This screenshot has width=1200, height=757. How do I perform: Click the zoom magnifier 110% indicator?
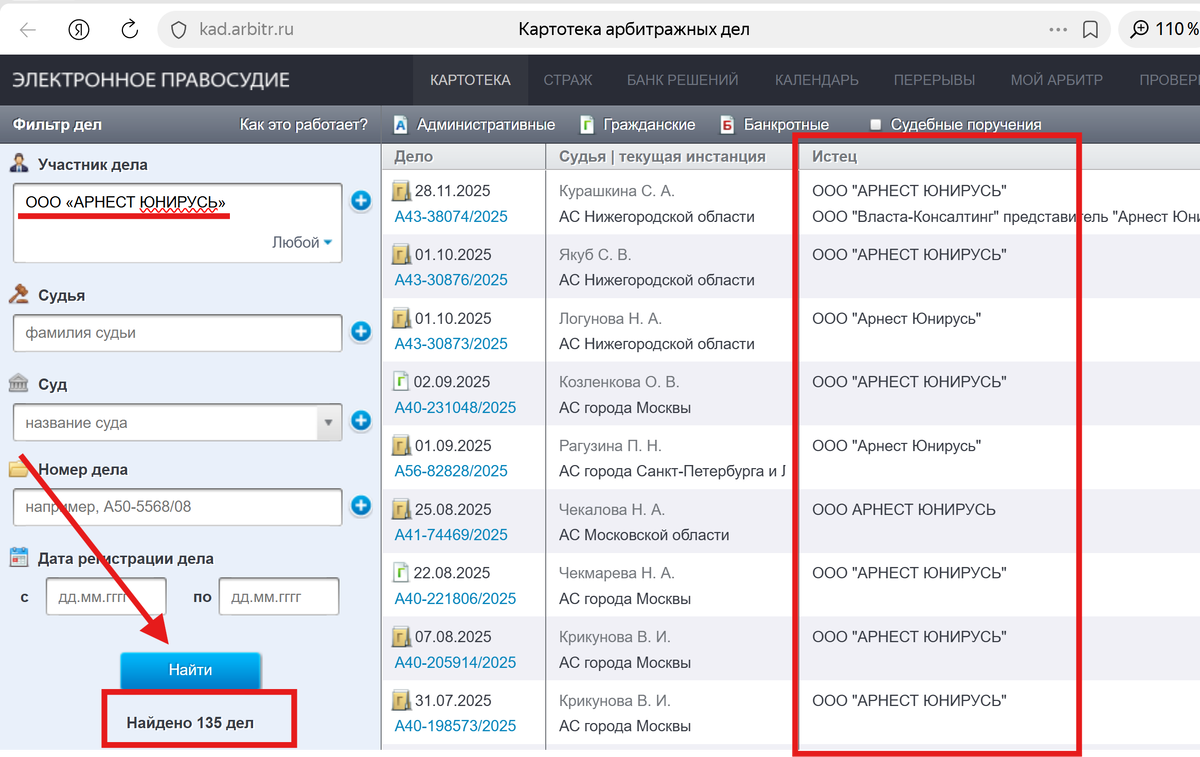(1163, 29)
